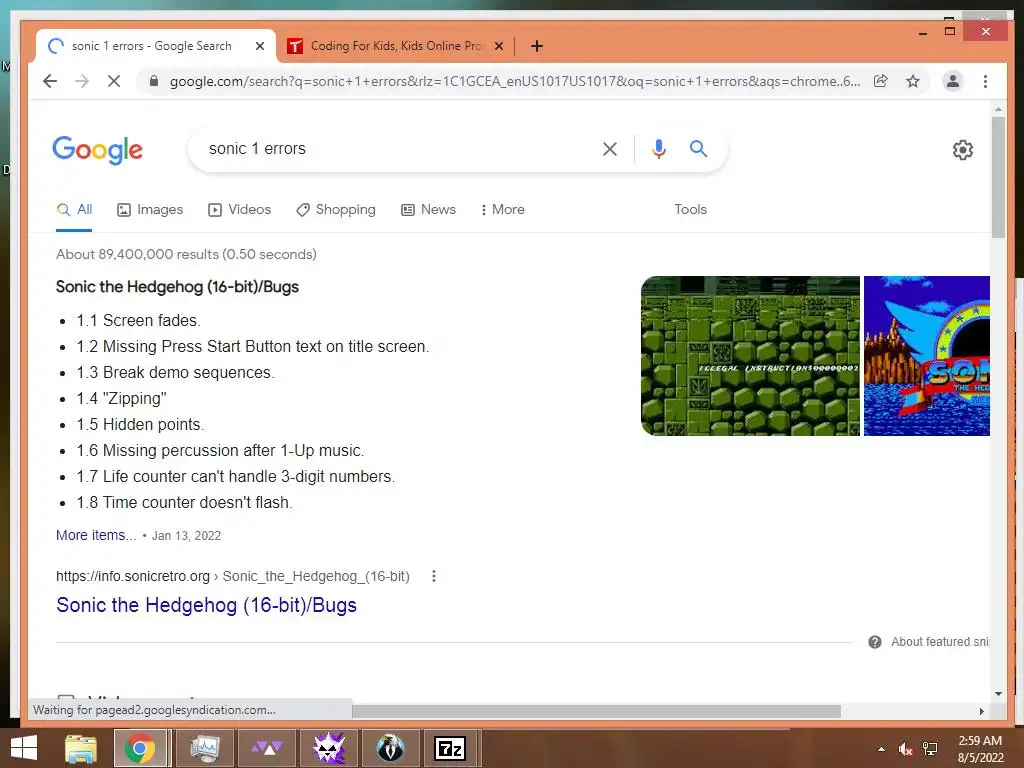The height and width of the screenshot is (768, 1024).
Task: Select the All results tab
Action: 74,210
